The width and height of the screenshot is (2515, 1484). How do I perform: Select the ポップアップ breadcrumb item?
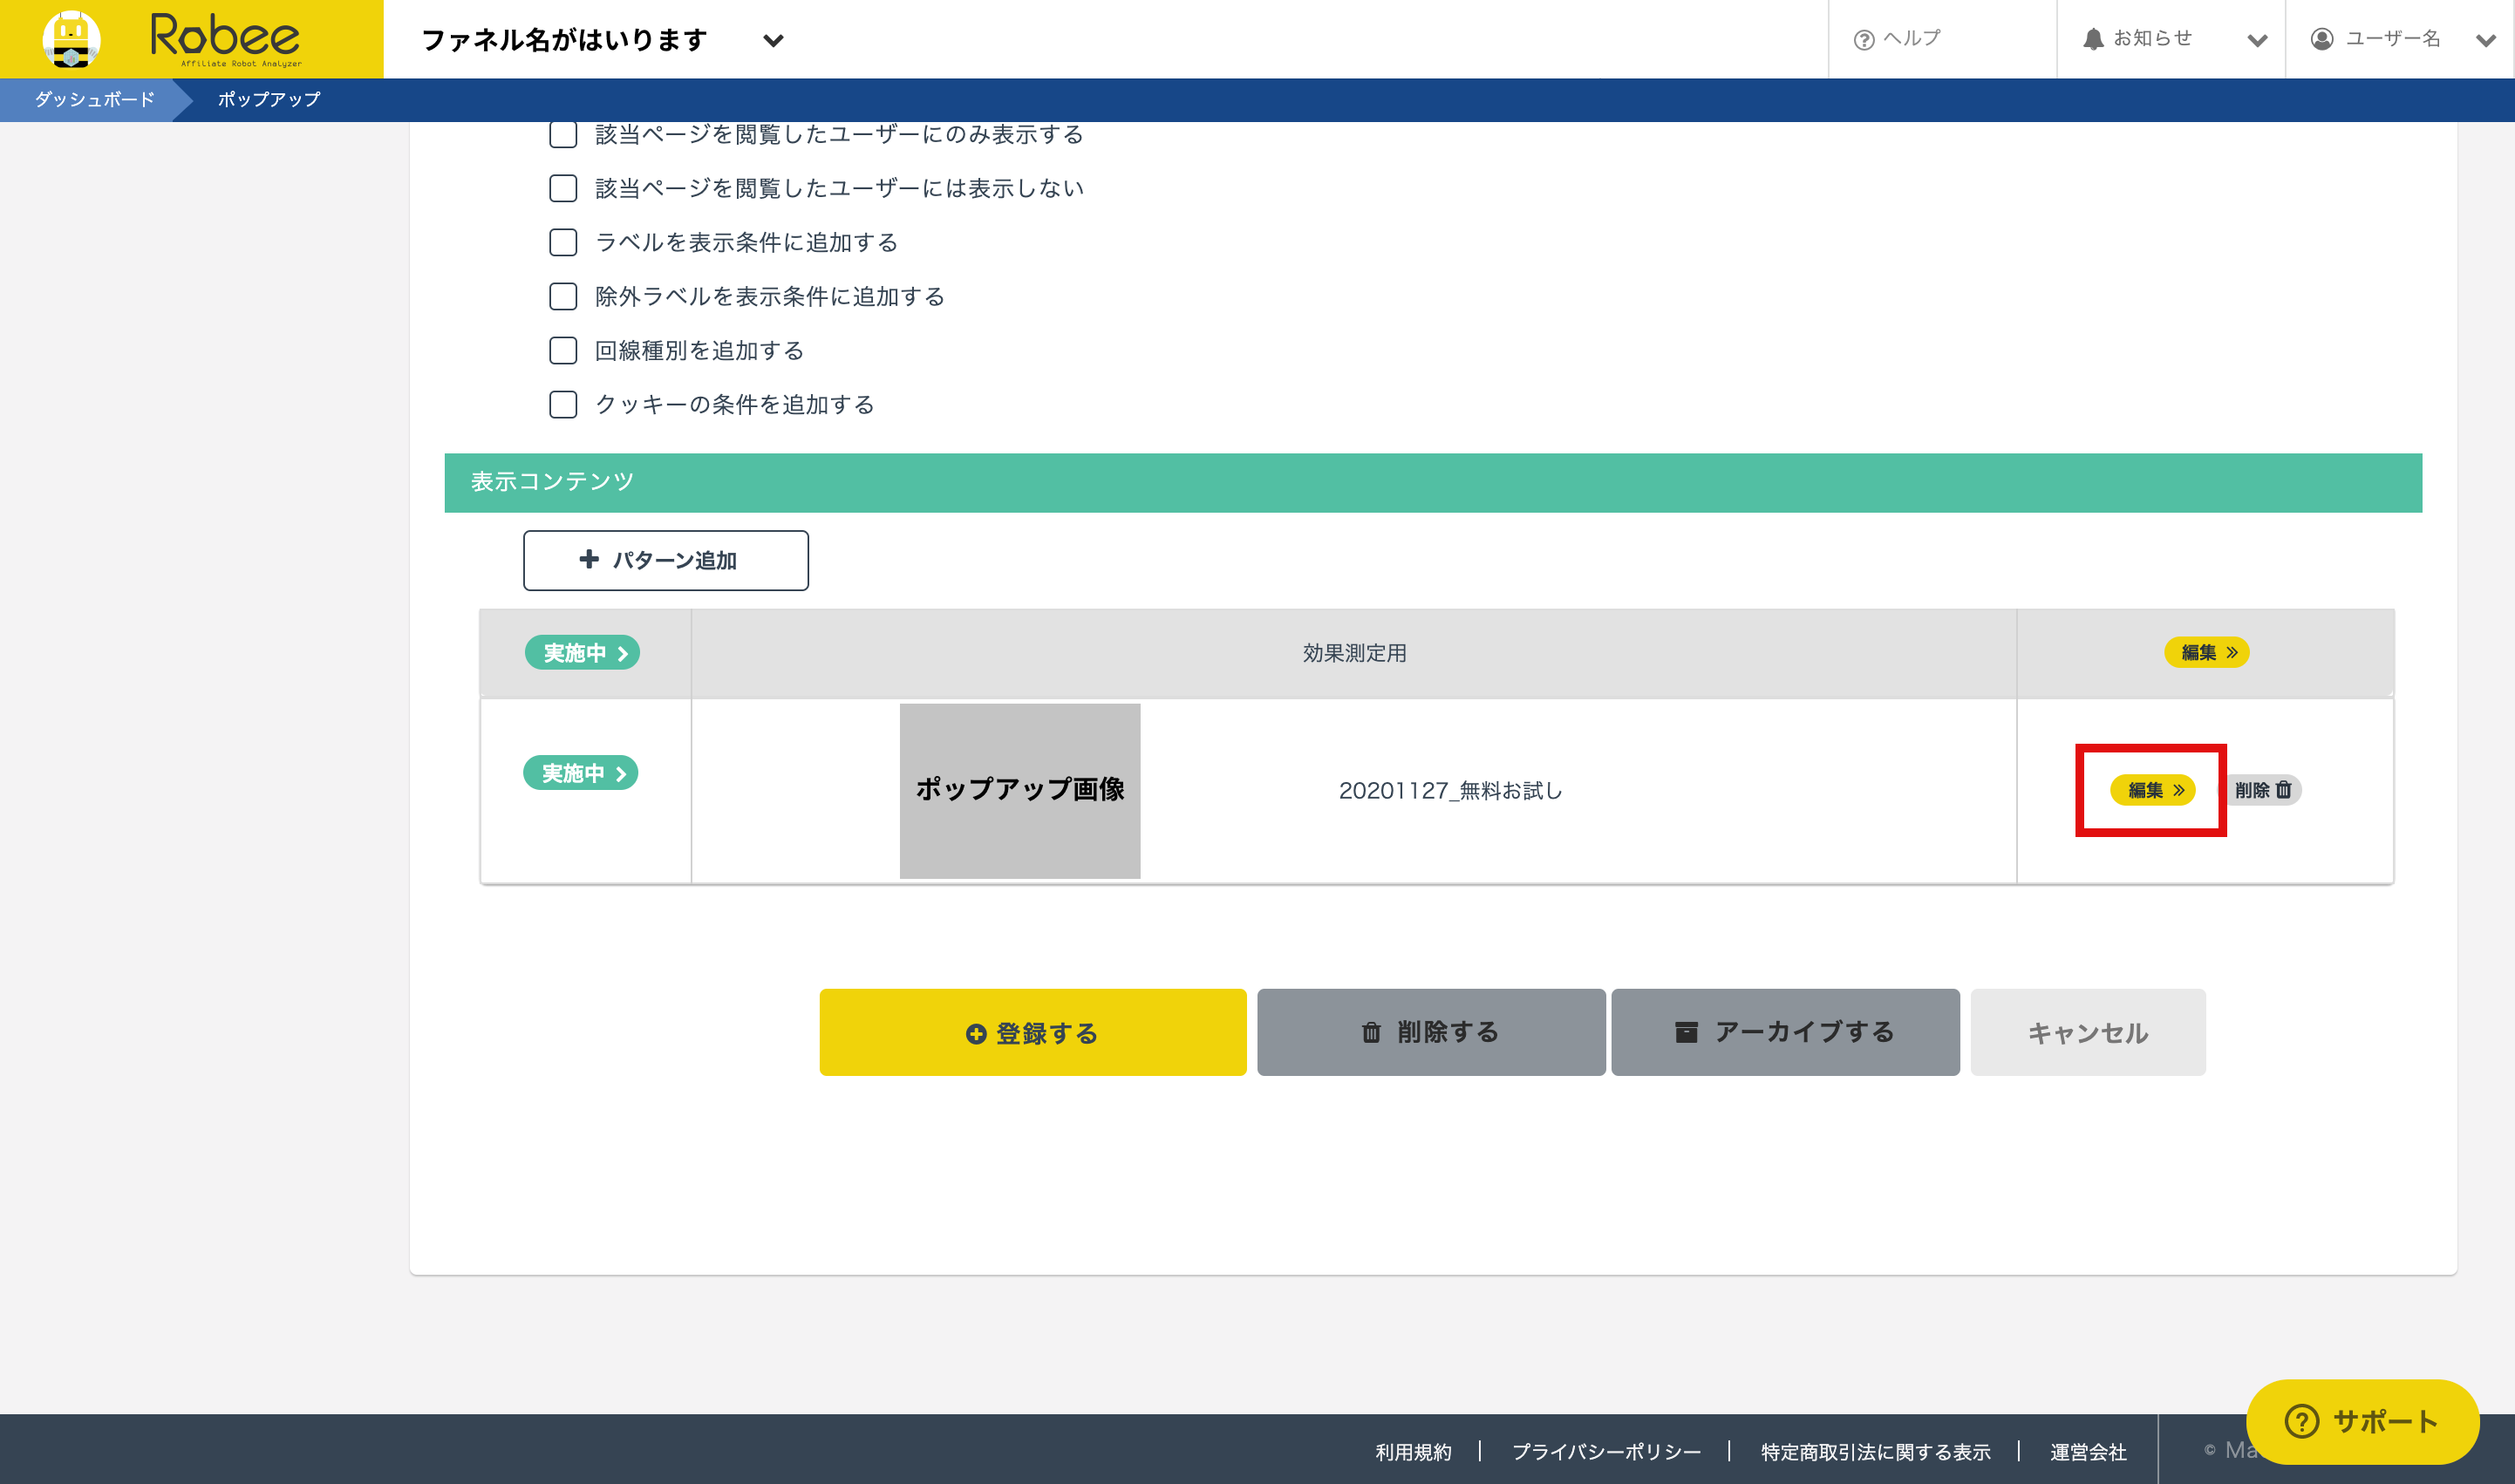tap(269, 99)
